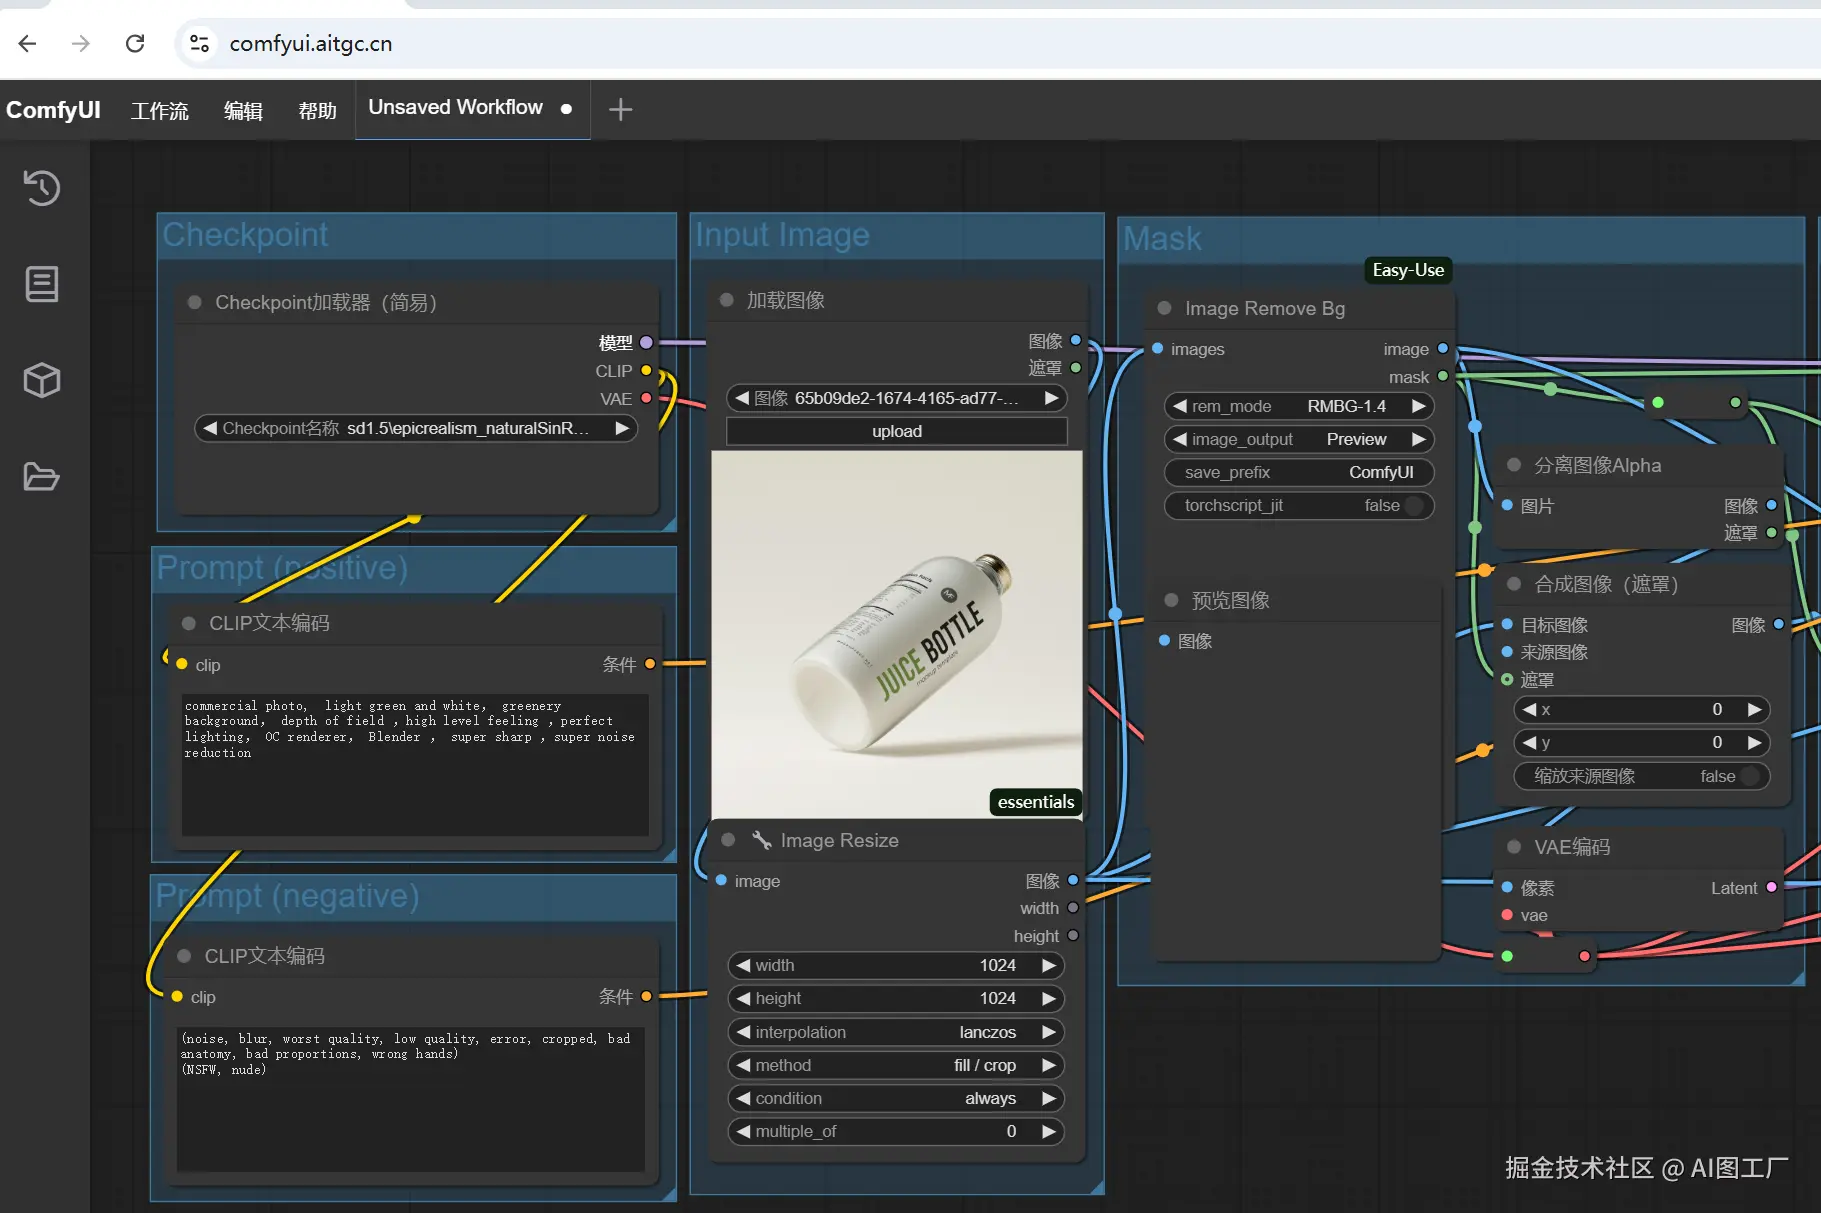Toggle the torchscript_jit switch
This screenshot has width=1821, height=1213.
[x=1412, y=506]
